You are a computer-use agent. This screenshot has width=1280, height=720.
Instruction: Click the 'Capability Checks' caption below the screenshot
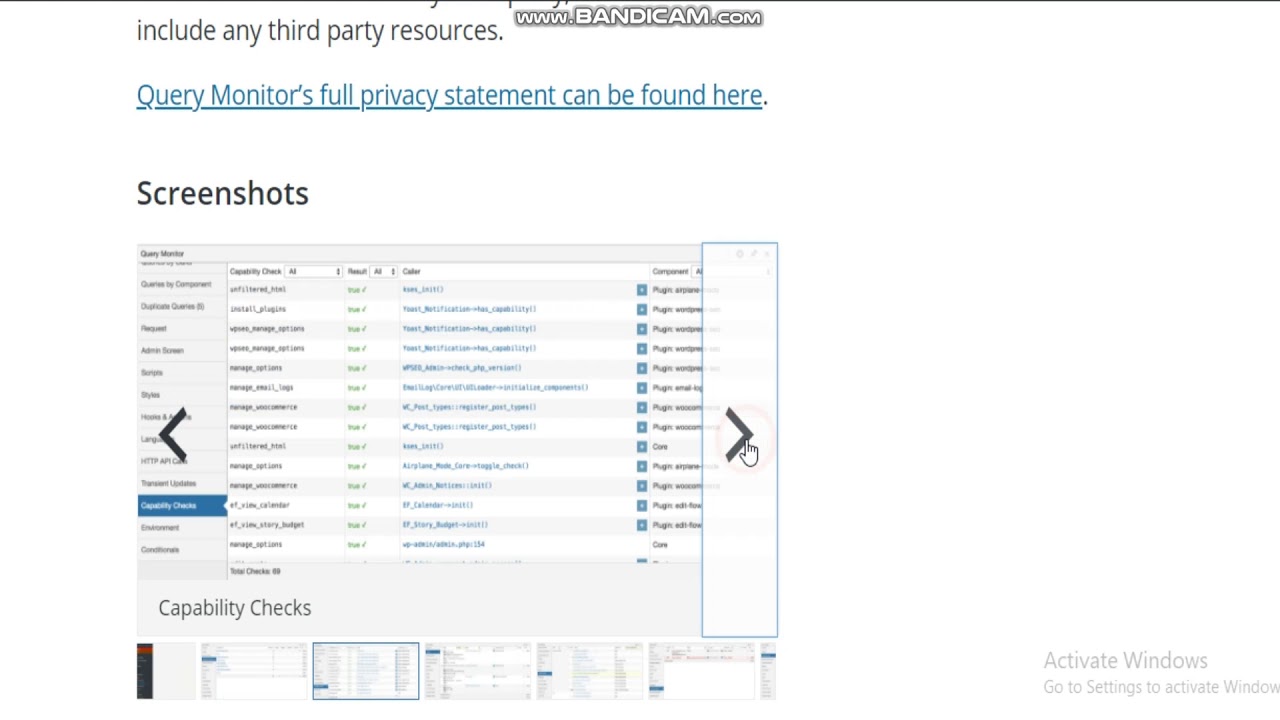pyautogui.click(x=235, y=608)
